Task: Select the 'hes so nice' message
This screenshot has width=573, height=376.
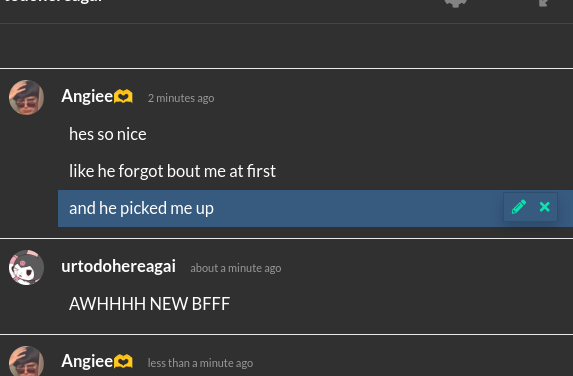Action: coord(108,134)
